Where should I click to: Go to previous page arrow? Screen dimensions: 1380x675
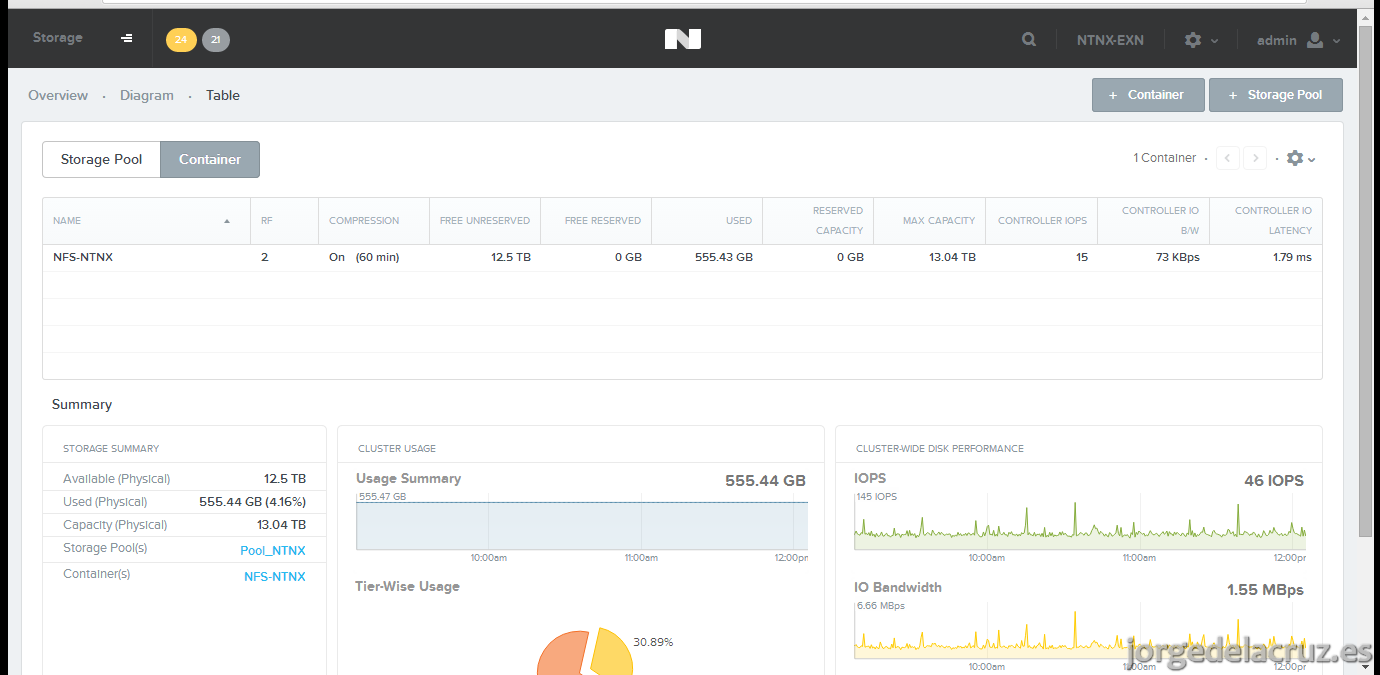[1228, 158]
